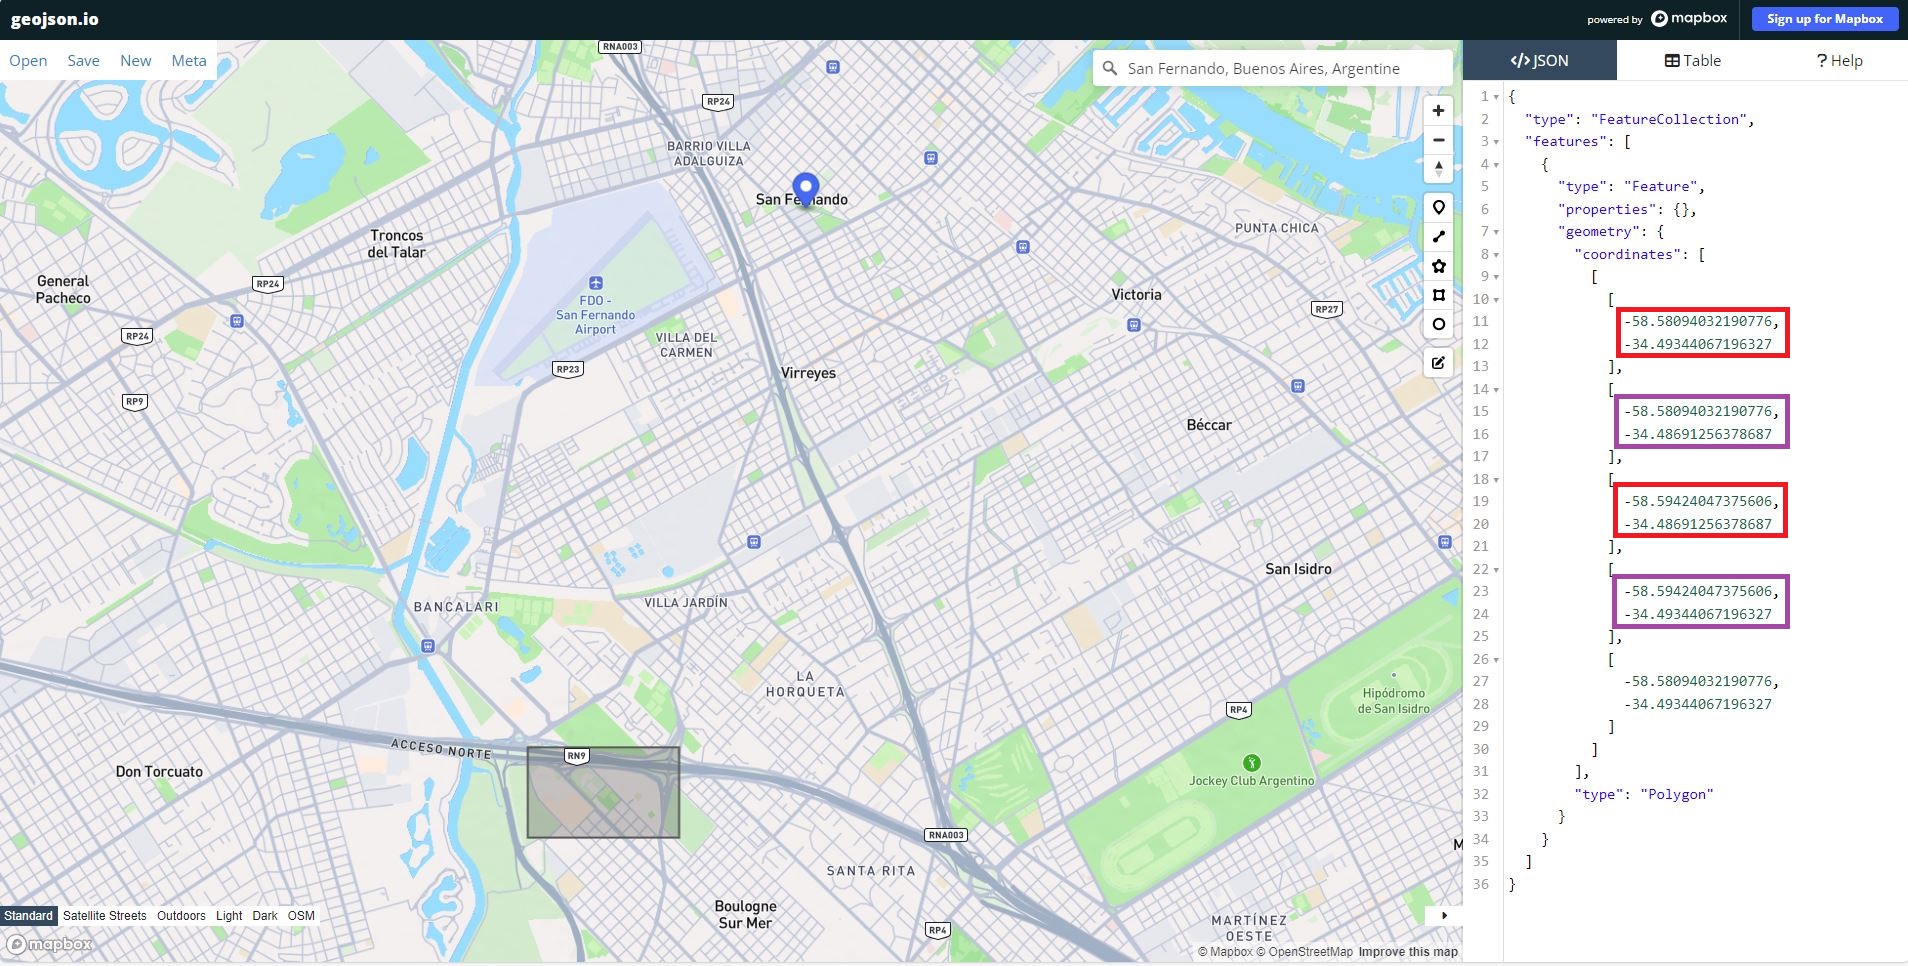1908x966 pixels.
Task: Select the draw marker point tool
Action: (x=1438, y=208)
